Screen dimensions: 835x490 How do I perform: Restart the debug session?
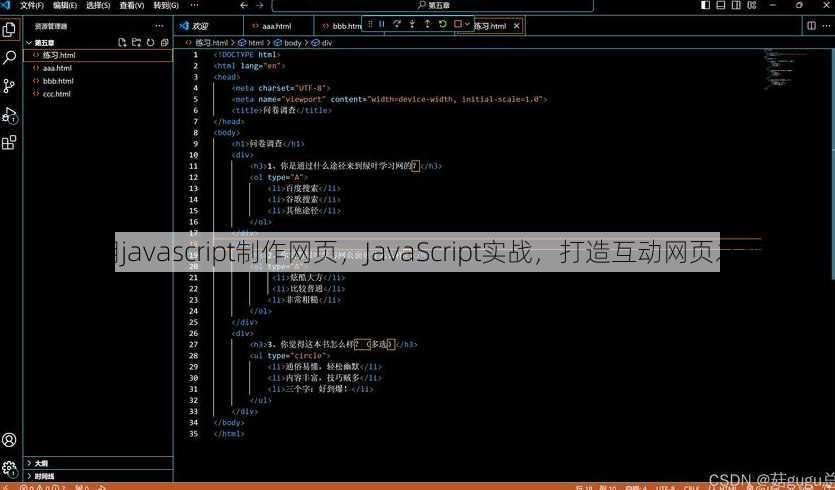pyautogui.click(x=443, y=24)
